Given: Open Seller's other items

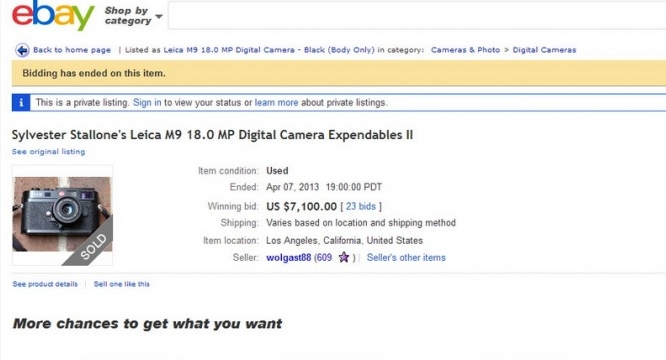Looking at the screenshot, I should (x=406, y=258).
